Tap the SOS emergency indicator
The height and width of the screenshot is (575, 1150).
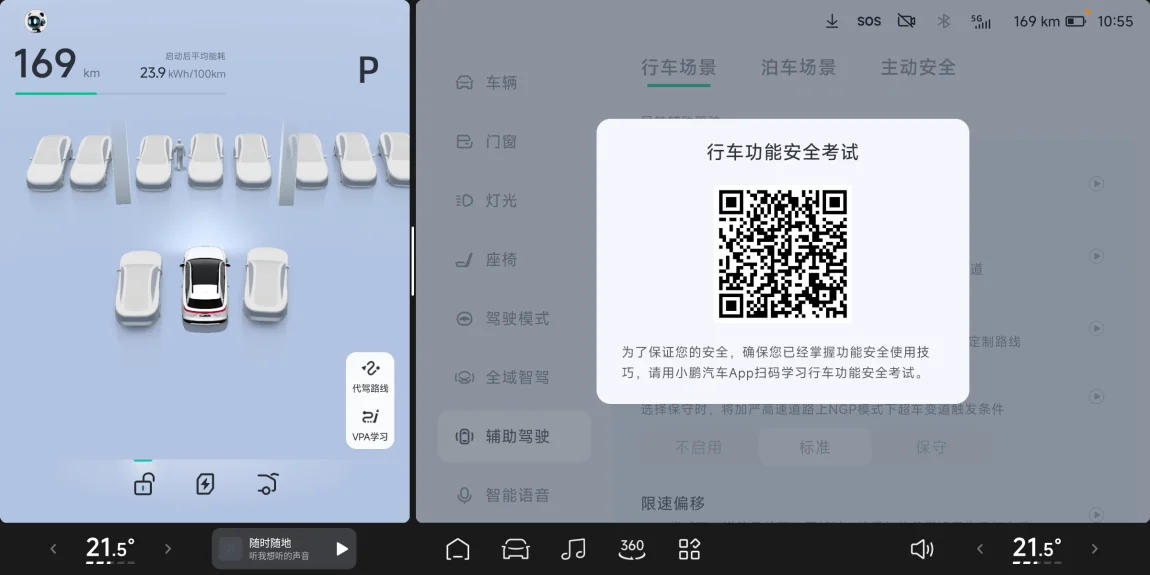pos(869,21)
